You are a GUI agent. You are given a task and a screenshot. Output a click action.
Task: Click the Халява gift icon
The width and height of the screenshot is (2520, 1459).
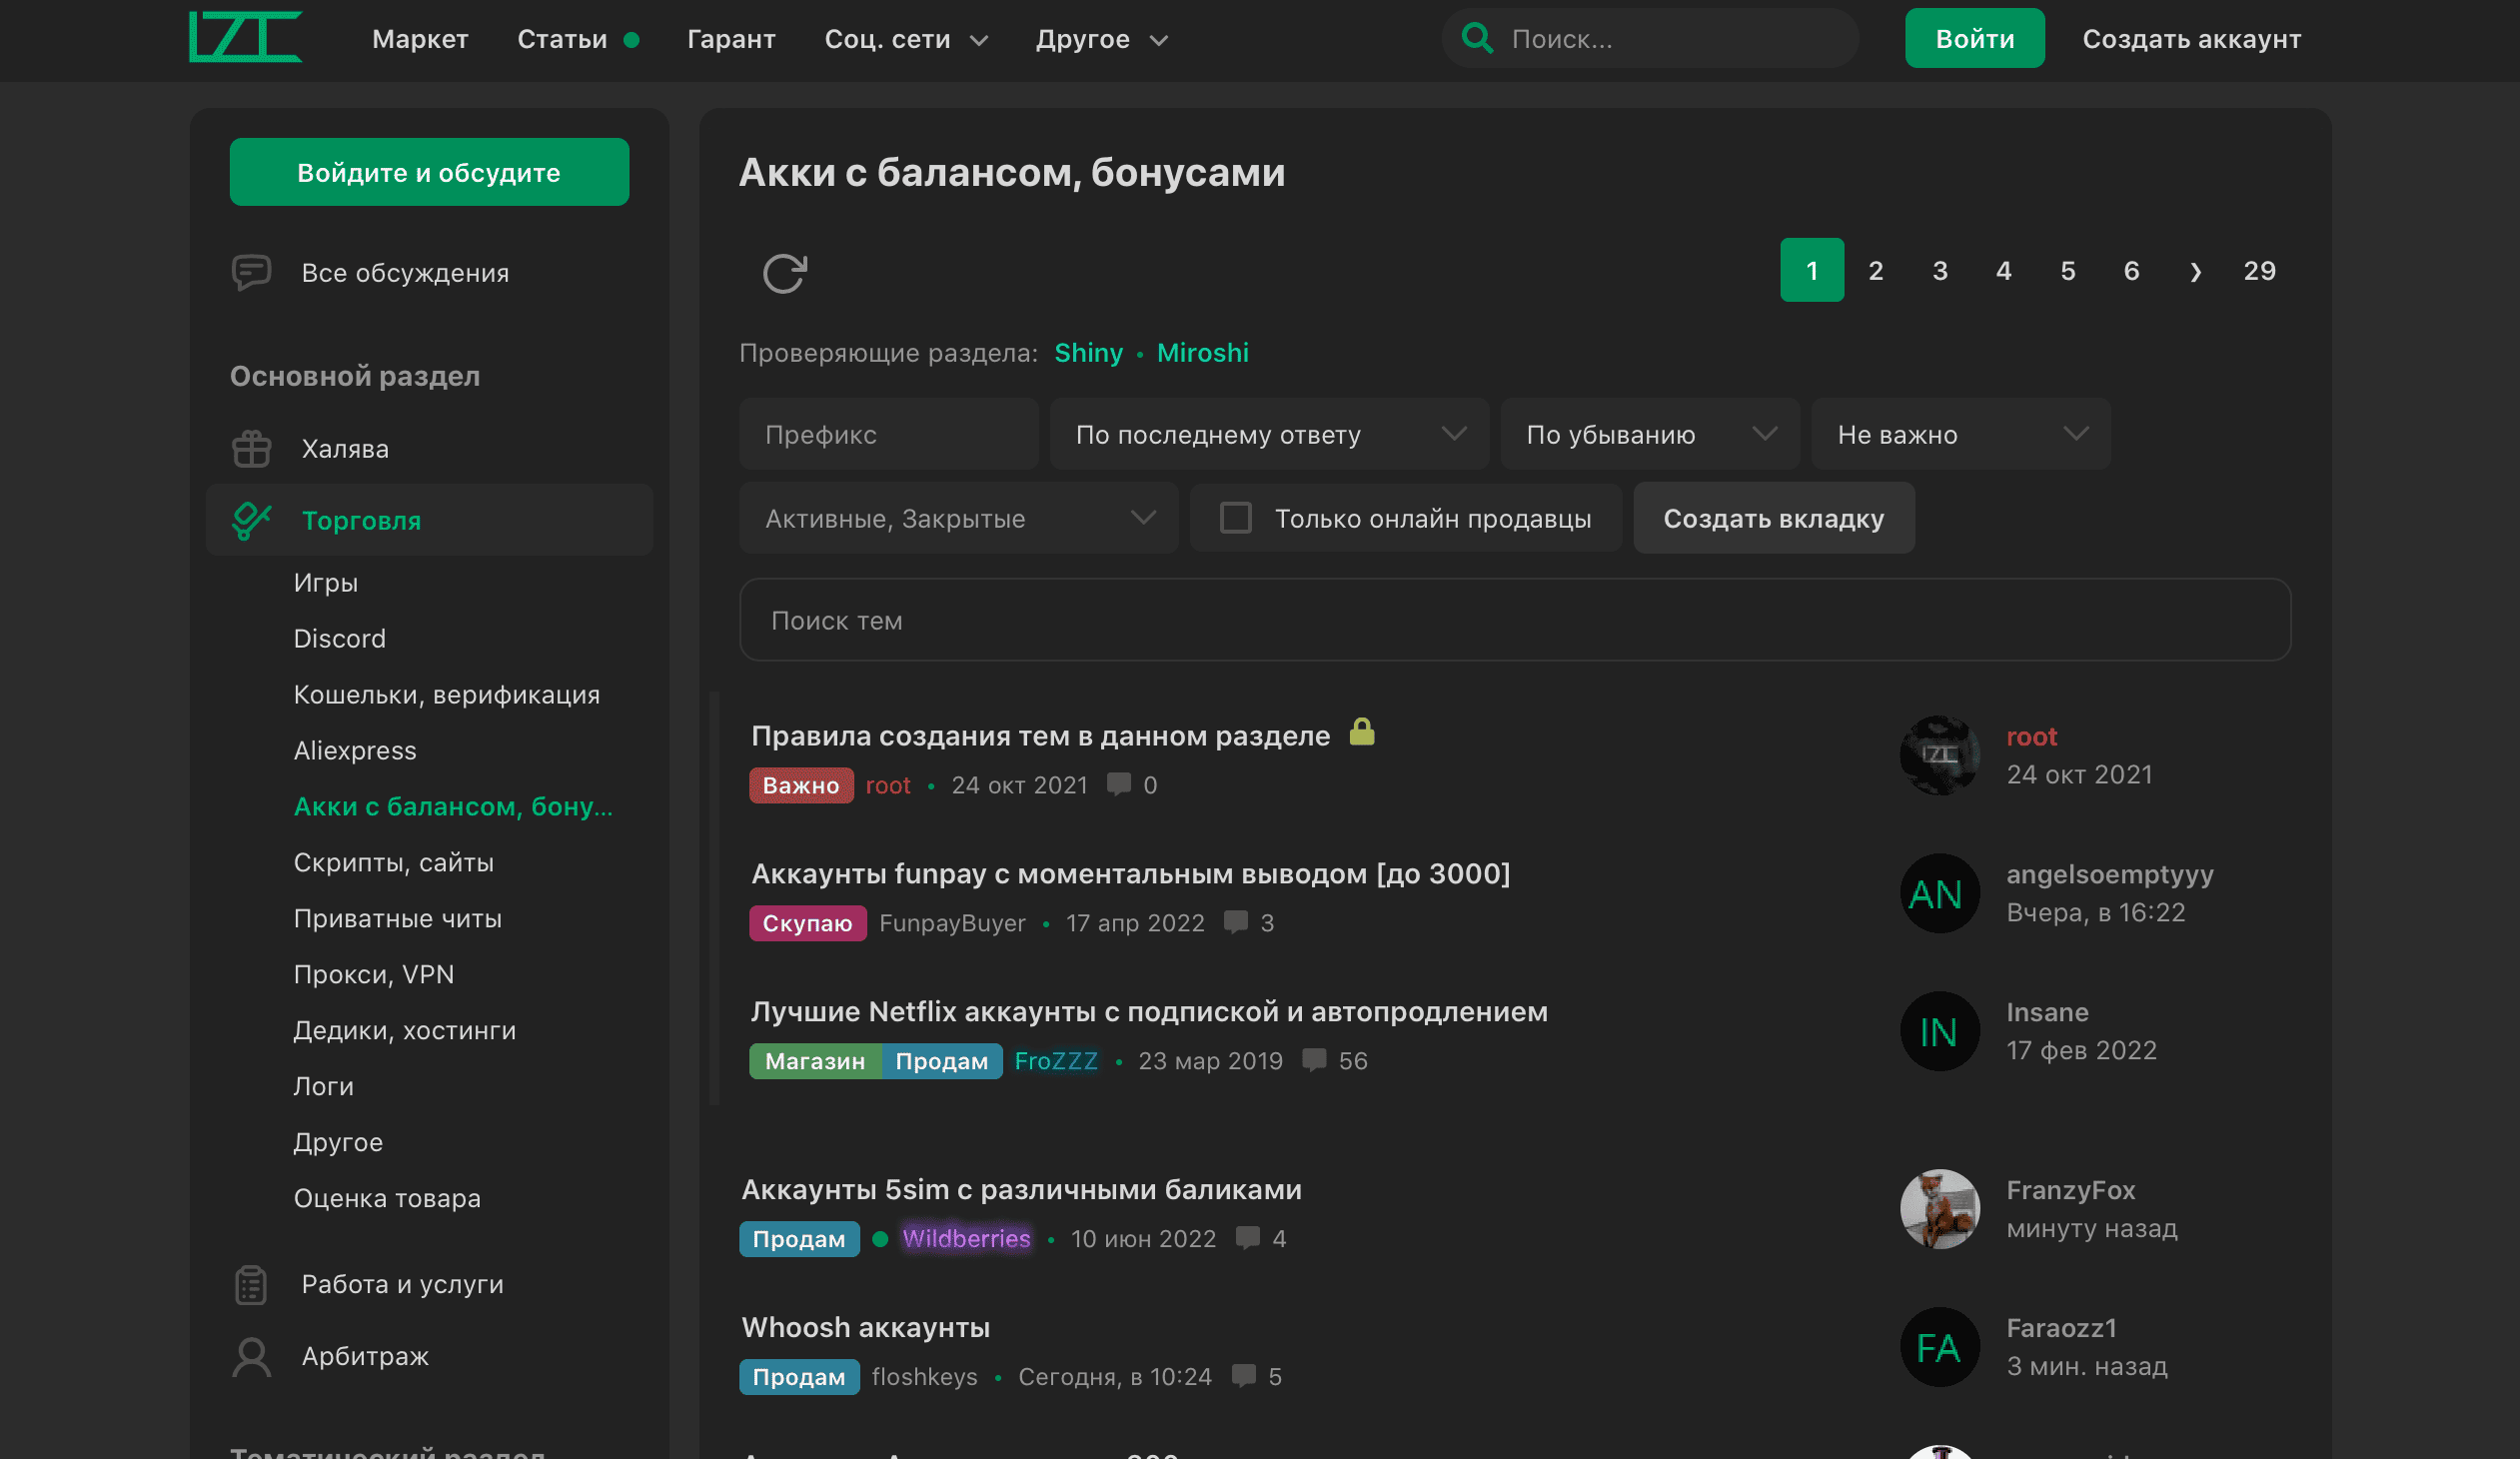point(251,448)
